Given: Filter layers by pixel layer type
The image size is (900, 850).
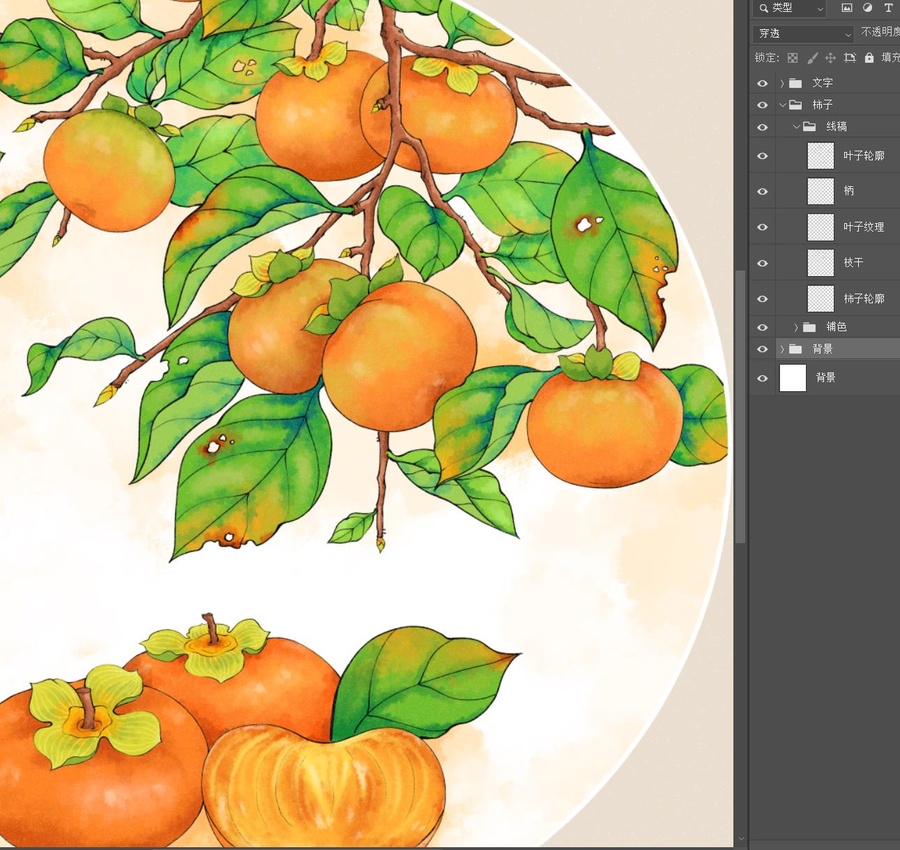Looking at the screenshot, I should 846,8.
